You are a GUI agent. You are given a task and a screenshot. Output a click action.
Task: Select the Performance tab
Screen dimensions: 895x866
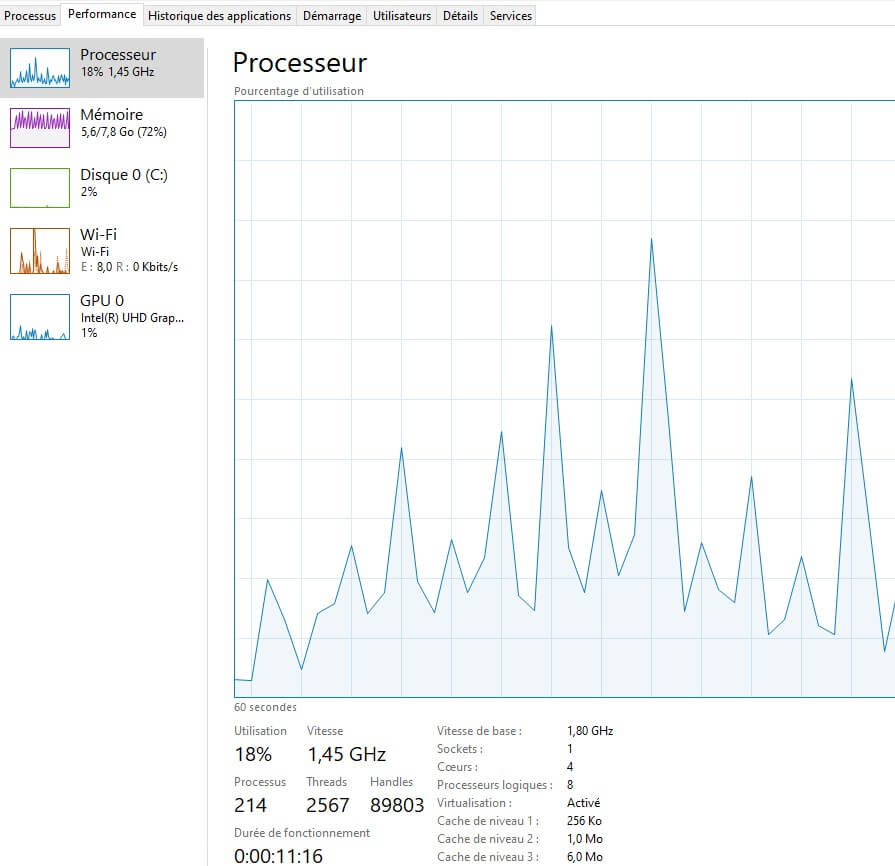102,15
